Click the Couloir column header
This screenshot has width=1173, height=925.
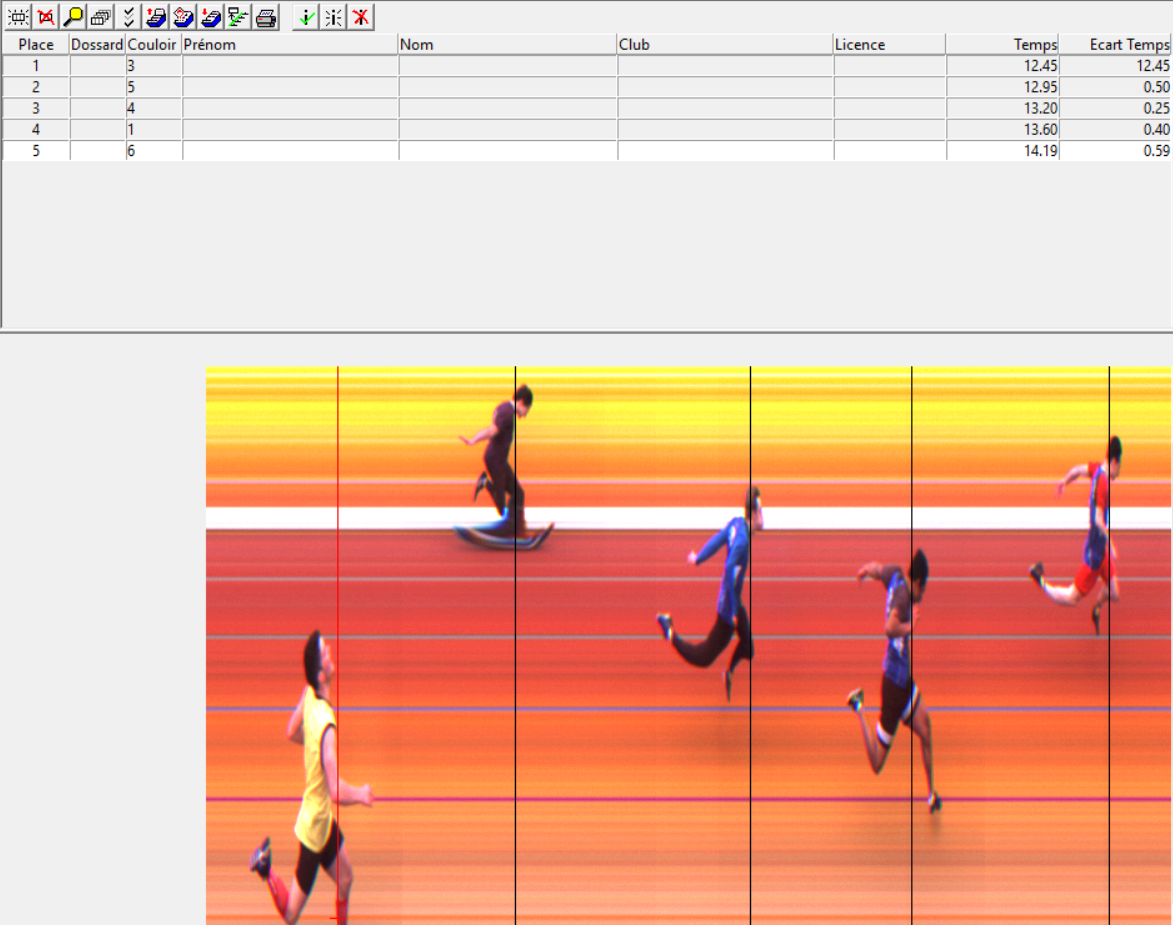[x=153, y=45]
